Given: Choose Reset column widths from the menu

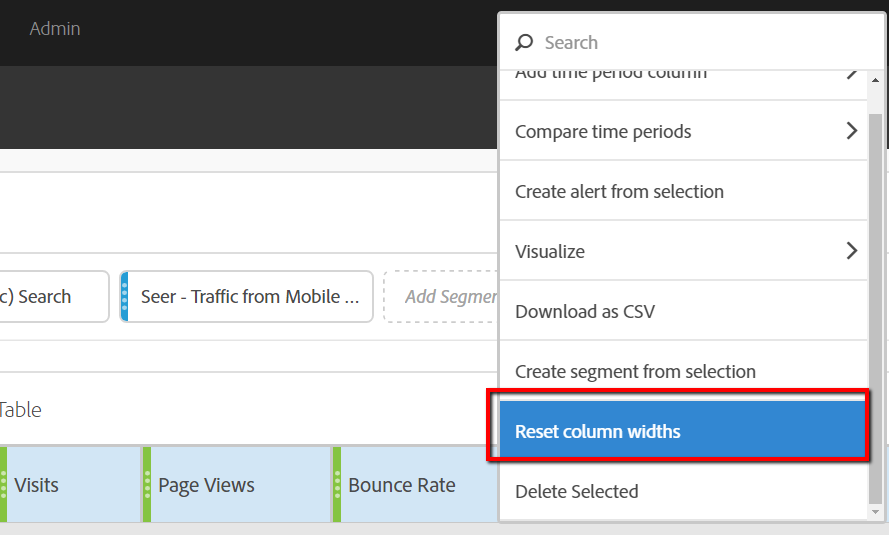Looking at the screenshot, I should point(597,432).
